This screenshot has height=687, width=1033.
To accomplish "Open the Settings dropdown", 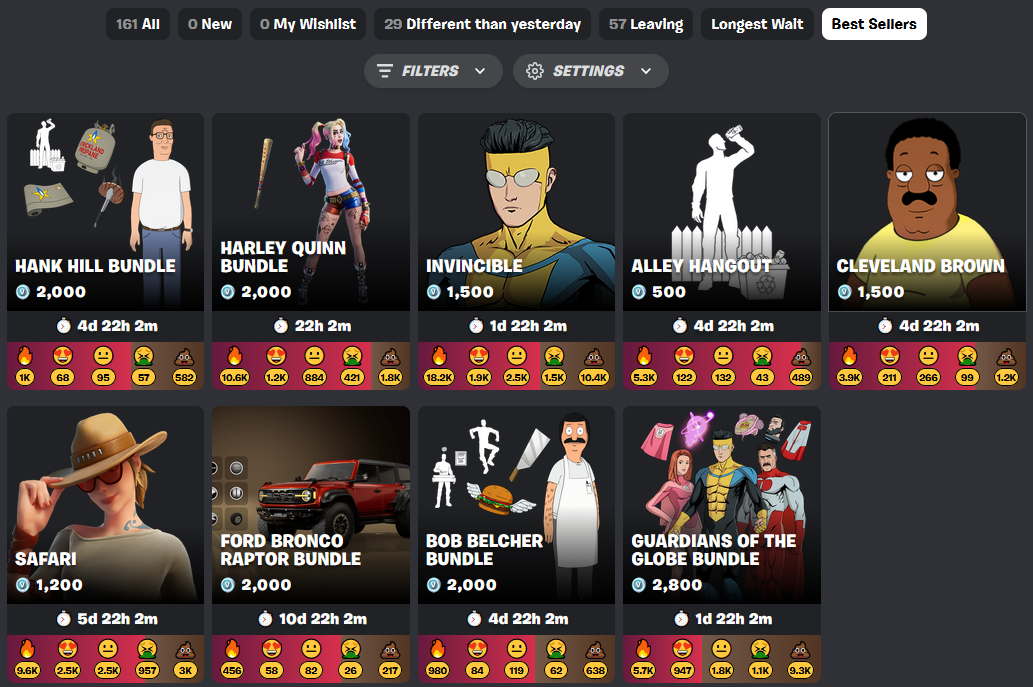I will point(590,71).
